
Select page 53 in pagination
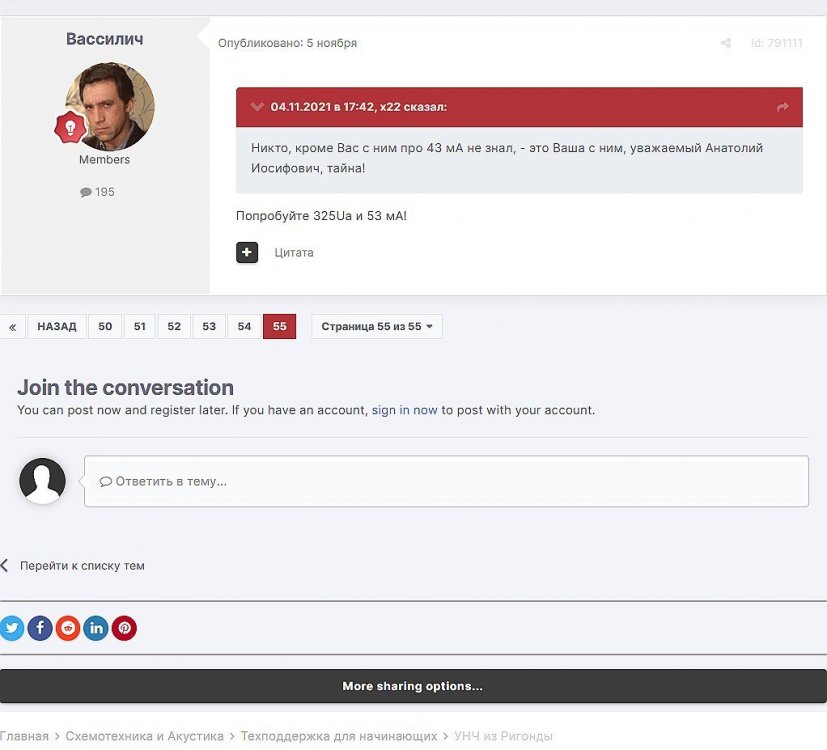pos(209,327)
